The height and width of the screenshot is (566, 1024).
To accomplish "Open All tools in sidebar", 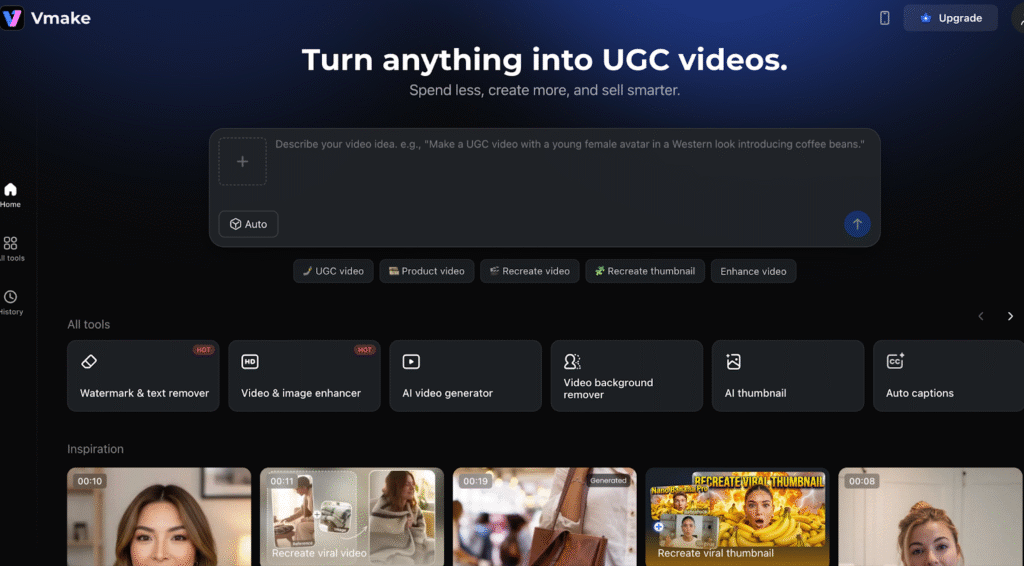I will click(10, 249).
